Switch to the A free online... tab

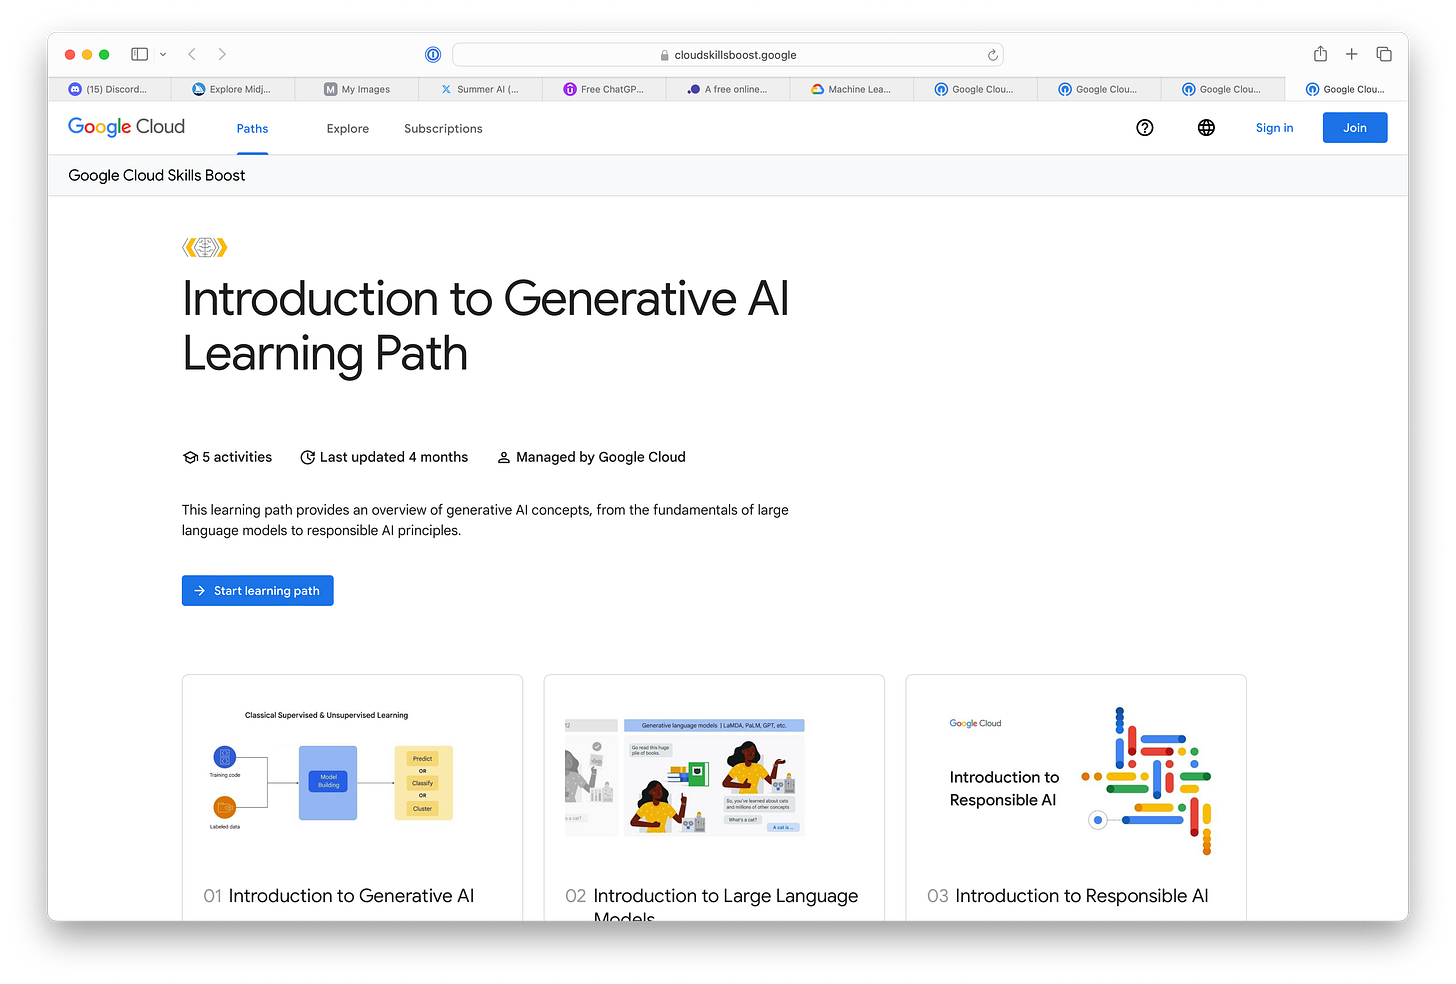728,89
